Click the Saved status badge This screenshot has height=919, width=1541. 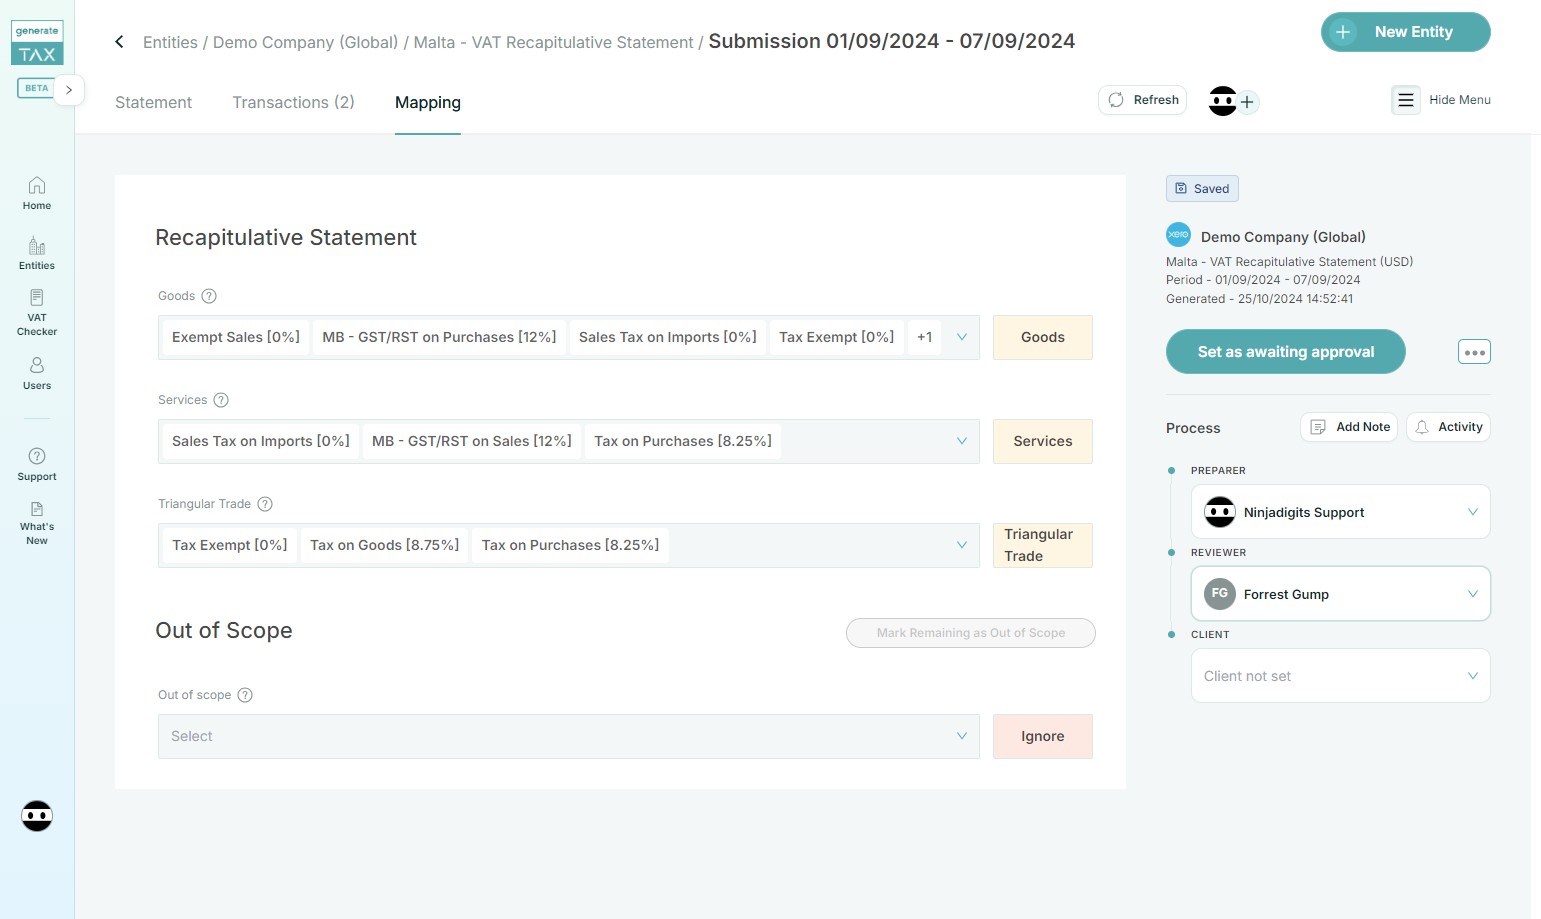click(x=1202, y=189)
